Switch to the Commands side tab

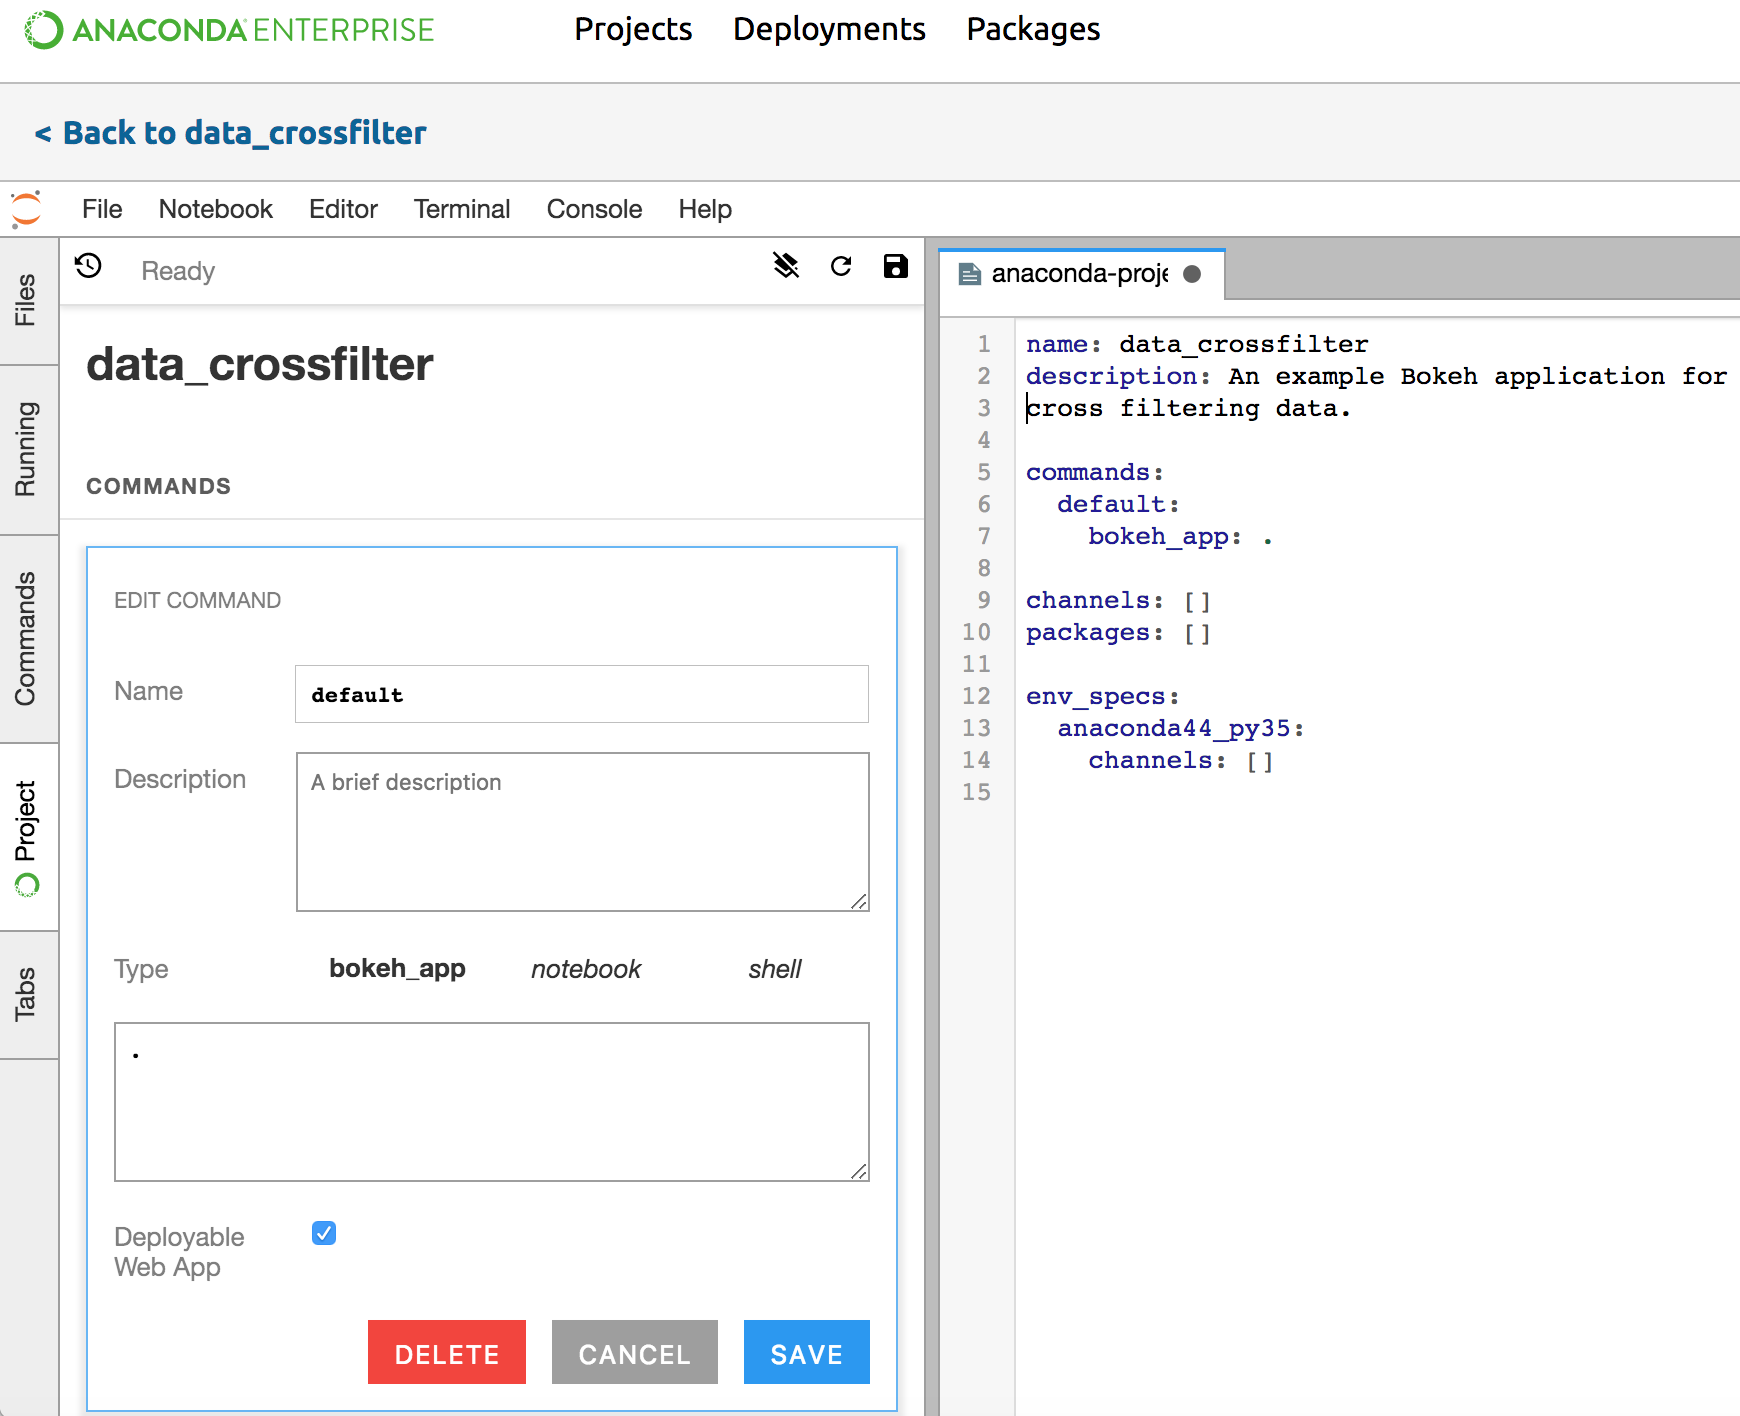coord(27,639)
